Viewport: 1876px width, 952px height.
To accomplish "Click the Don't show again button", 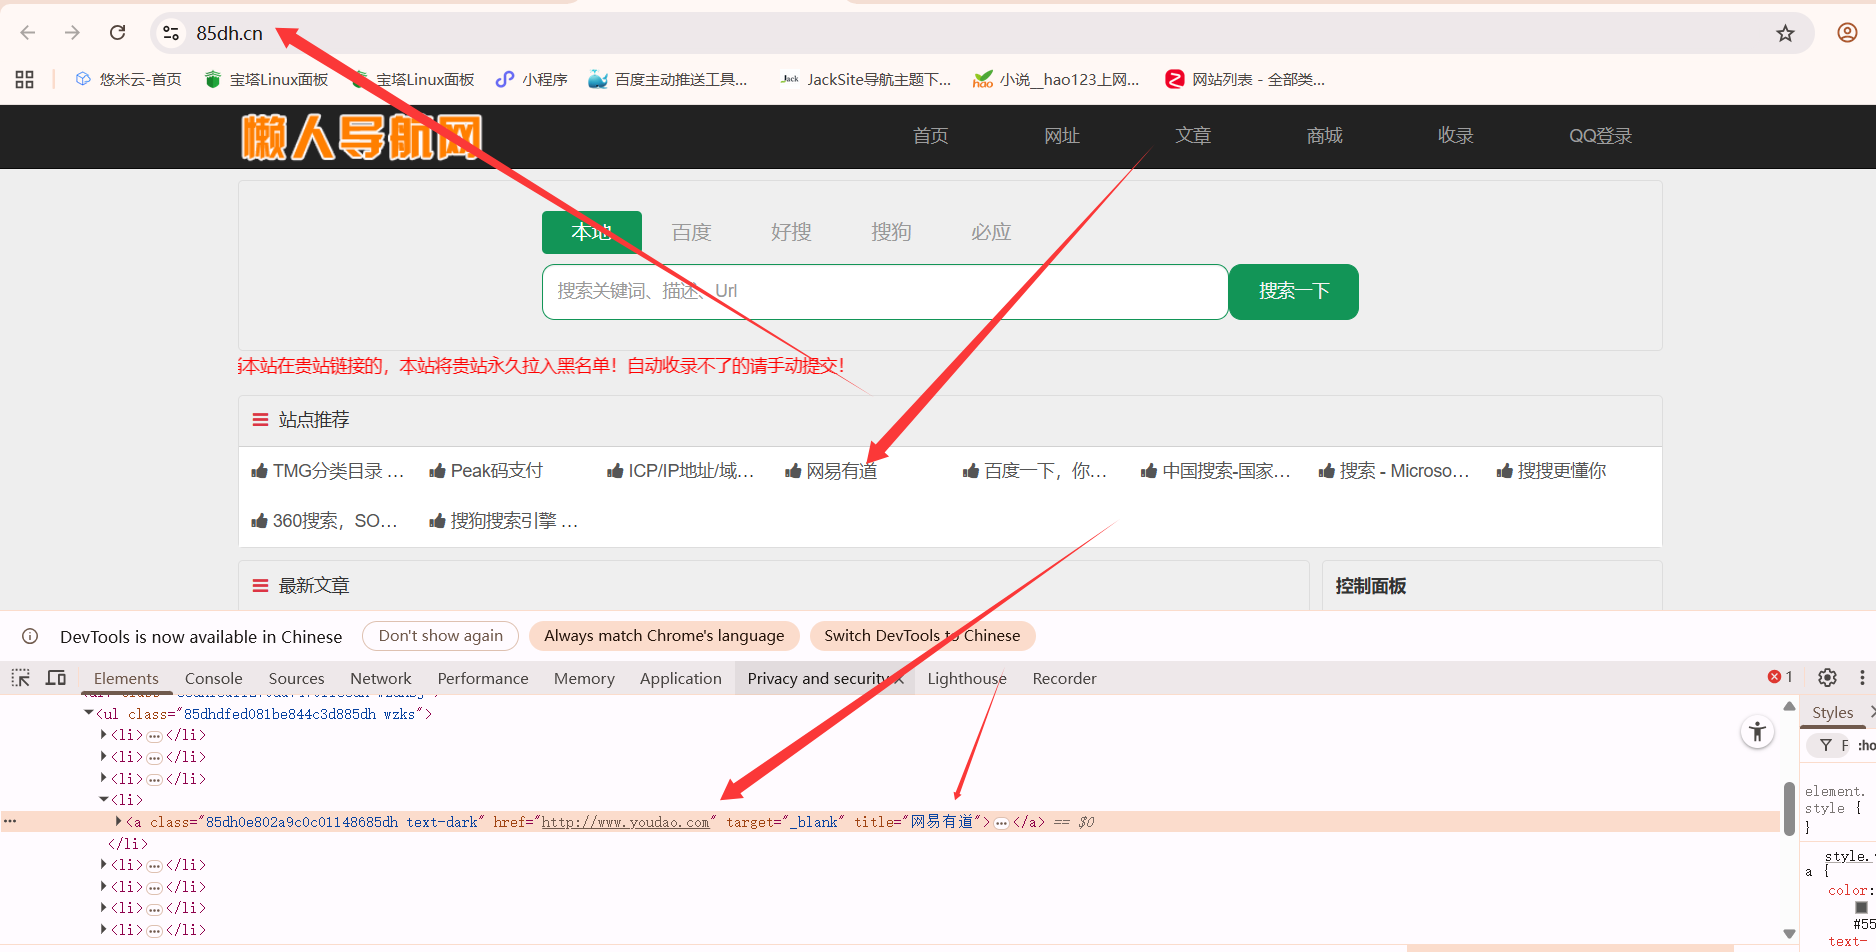I will click(x=440, y=635).
